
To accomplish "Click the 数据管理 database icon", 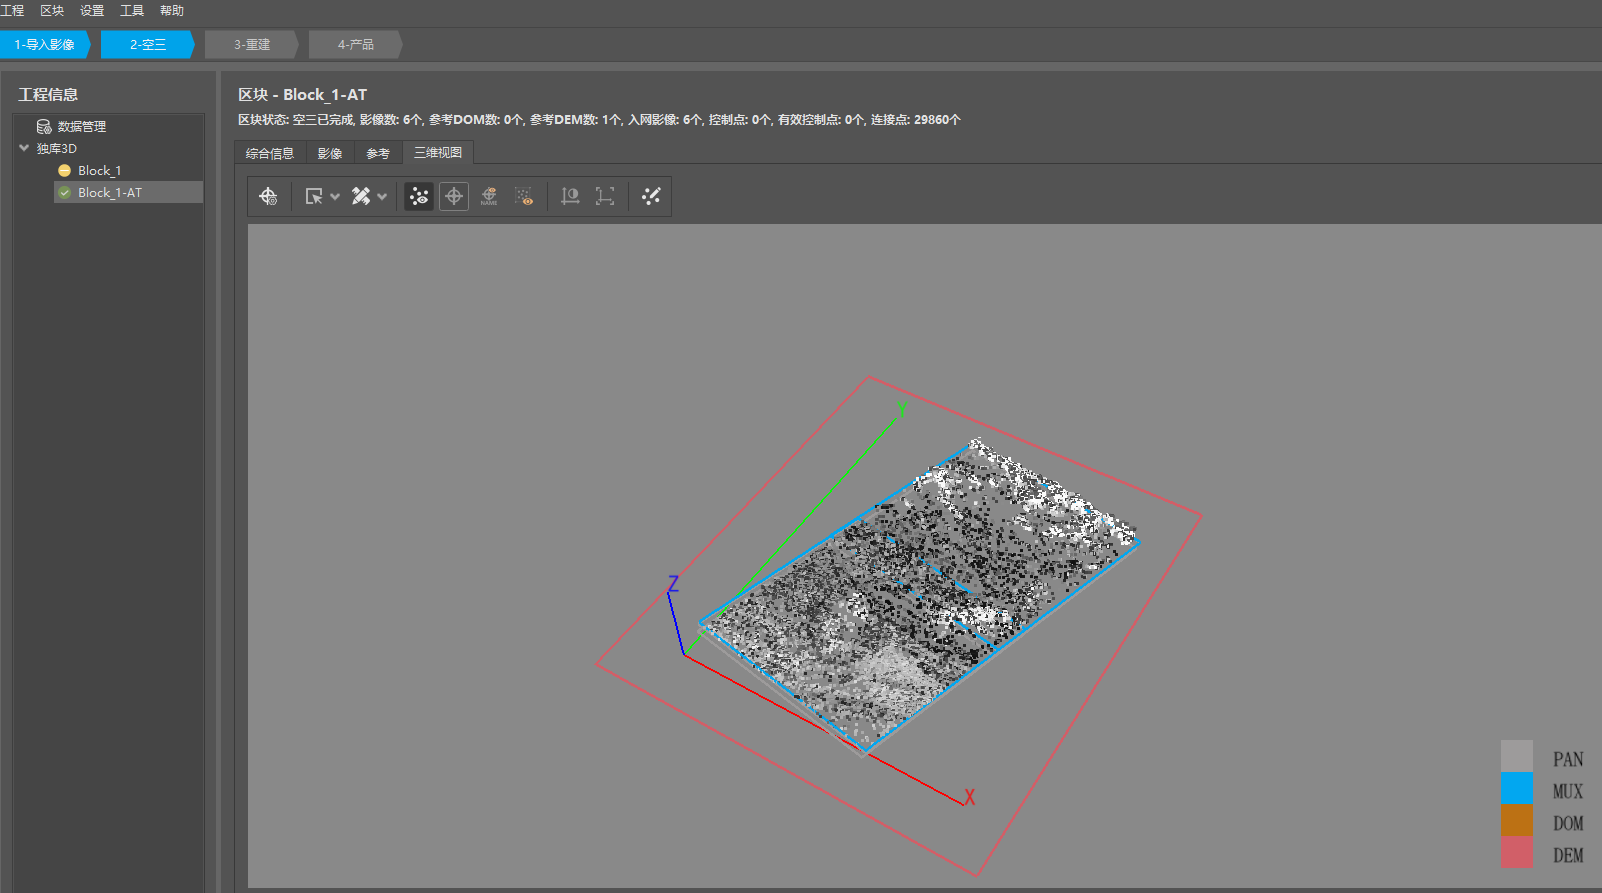I will [44, 127].
